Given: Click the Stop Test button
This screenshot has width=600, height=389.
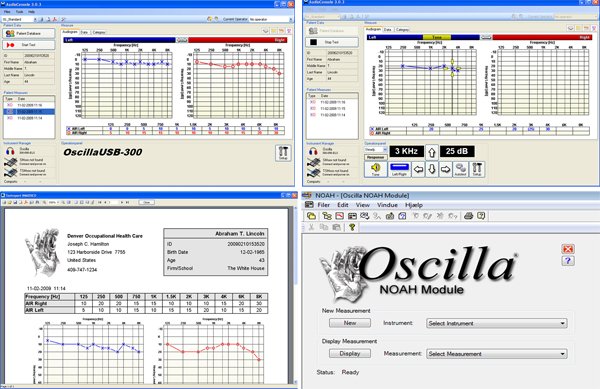Looking at the screenshot, I should click(x=332, y=42).
